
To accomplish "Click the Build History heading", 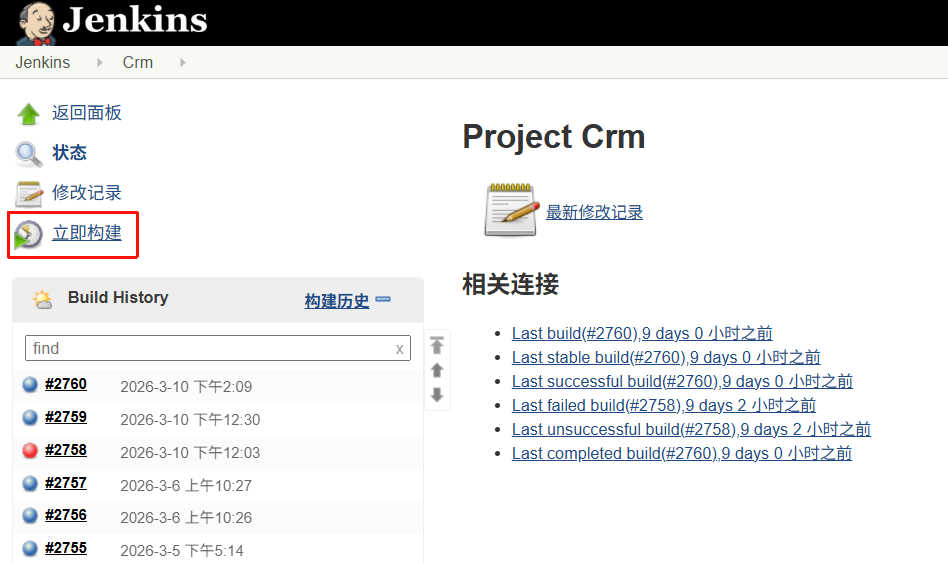I will tap(118, 298).
